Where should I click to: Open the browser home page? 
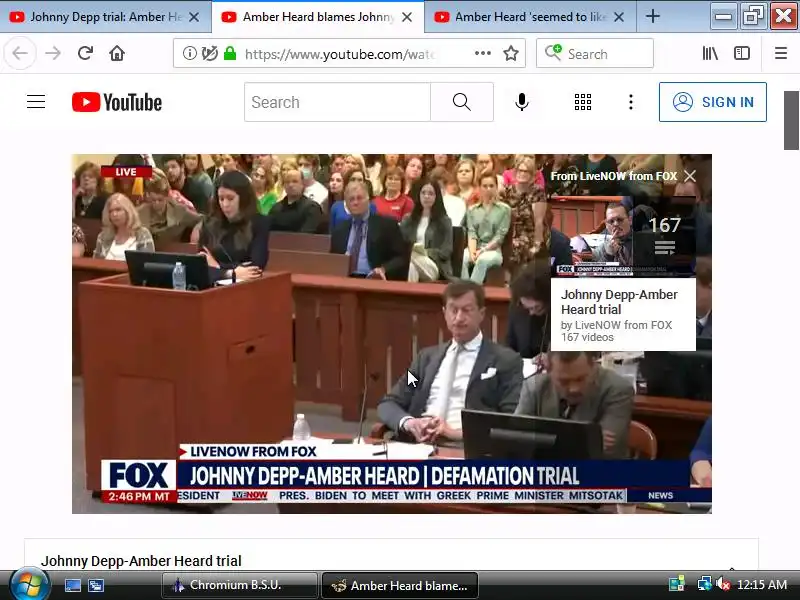click(x=117, y=53)
